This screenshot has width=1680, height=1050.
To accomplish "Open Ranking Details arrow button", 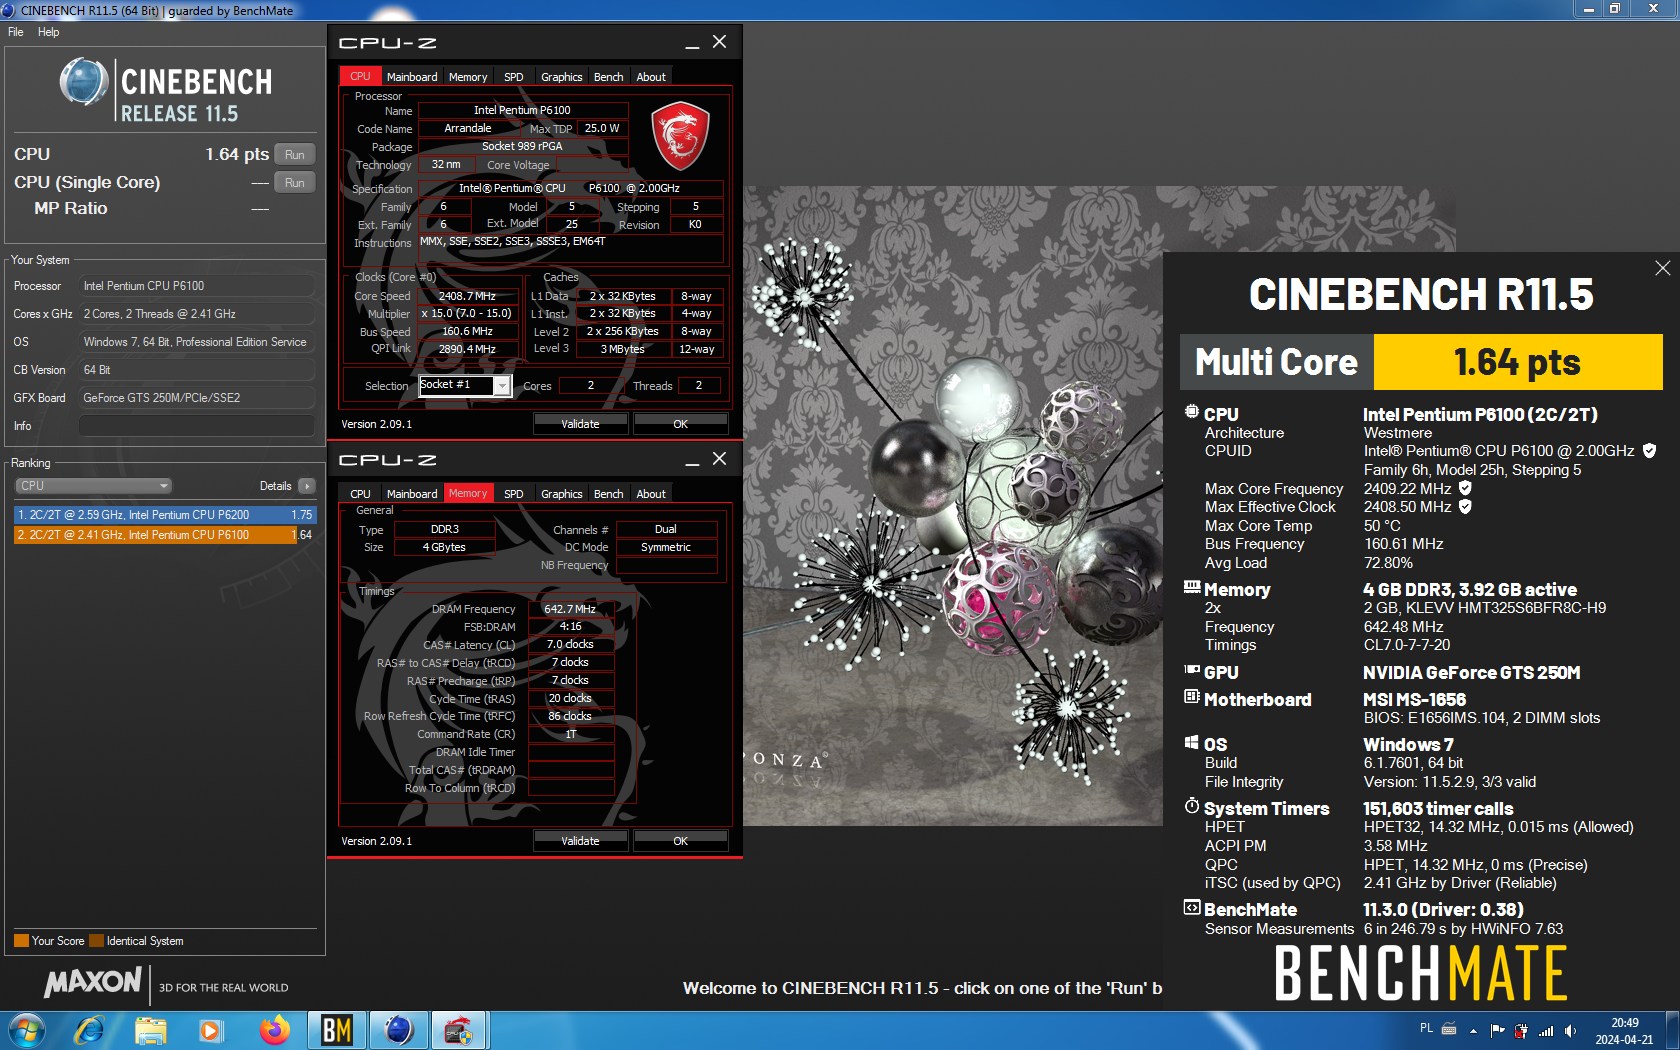I will pos(306,486).
